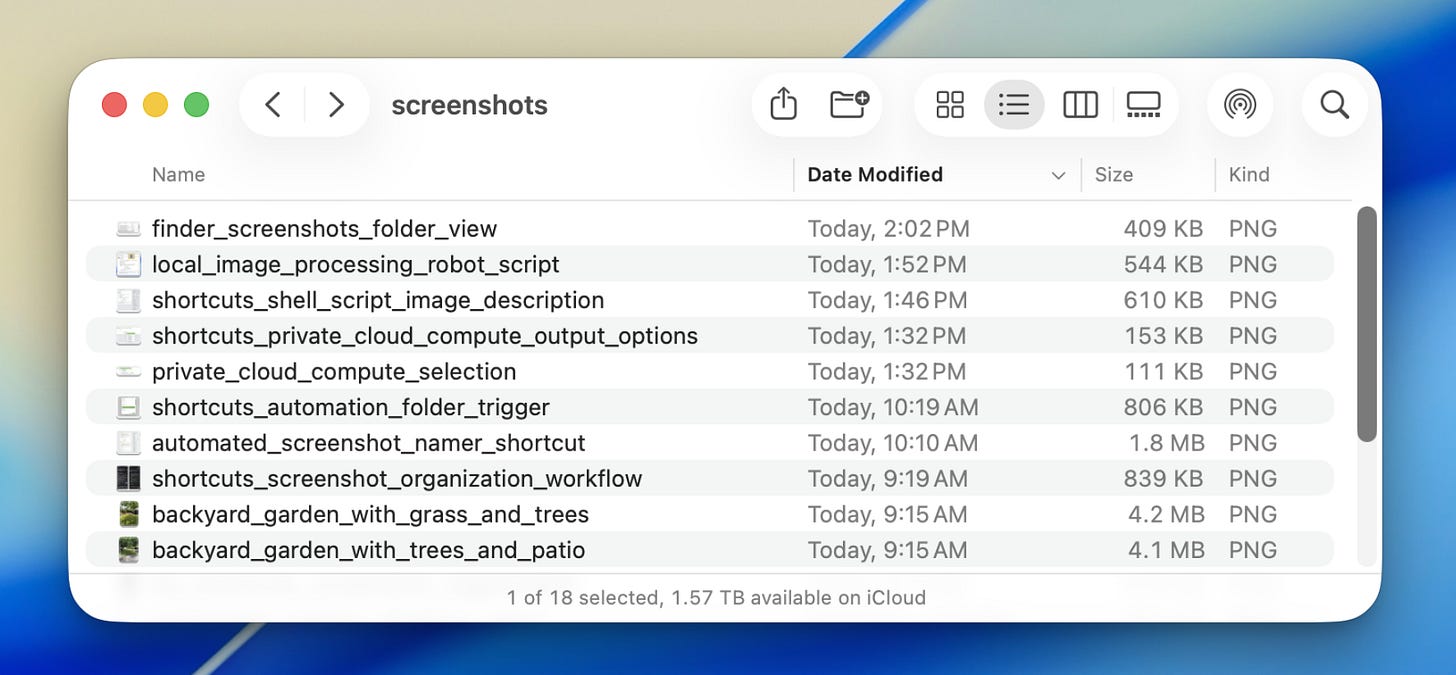Click the 839 KB size value
The image size is (1456, 675).
(1163, 479)
